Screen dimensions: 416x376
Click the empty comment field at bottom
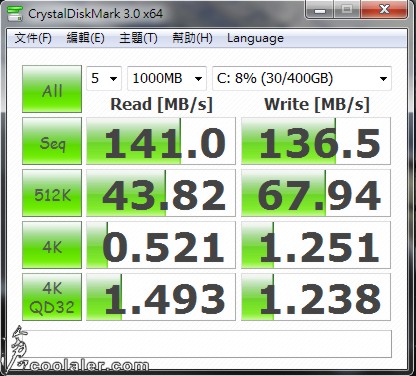tap(207, 344)
